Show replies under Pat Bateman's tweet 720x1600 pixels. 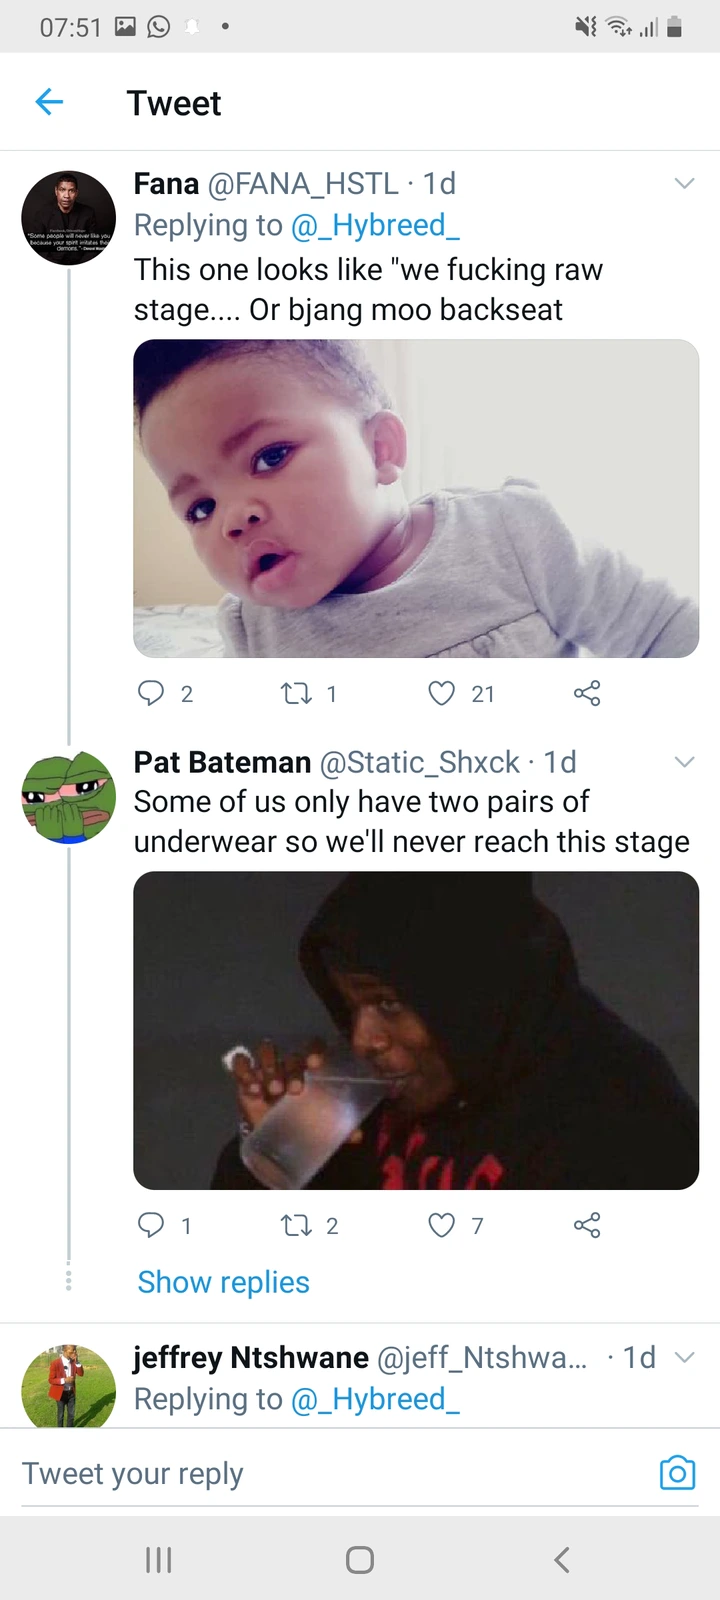(223, 1282)
